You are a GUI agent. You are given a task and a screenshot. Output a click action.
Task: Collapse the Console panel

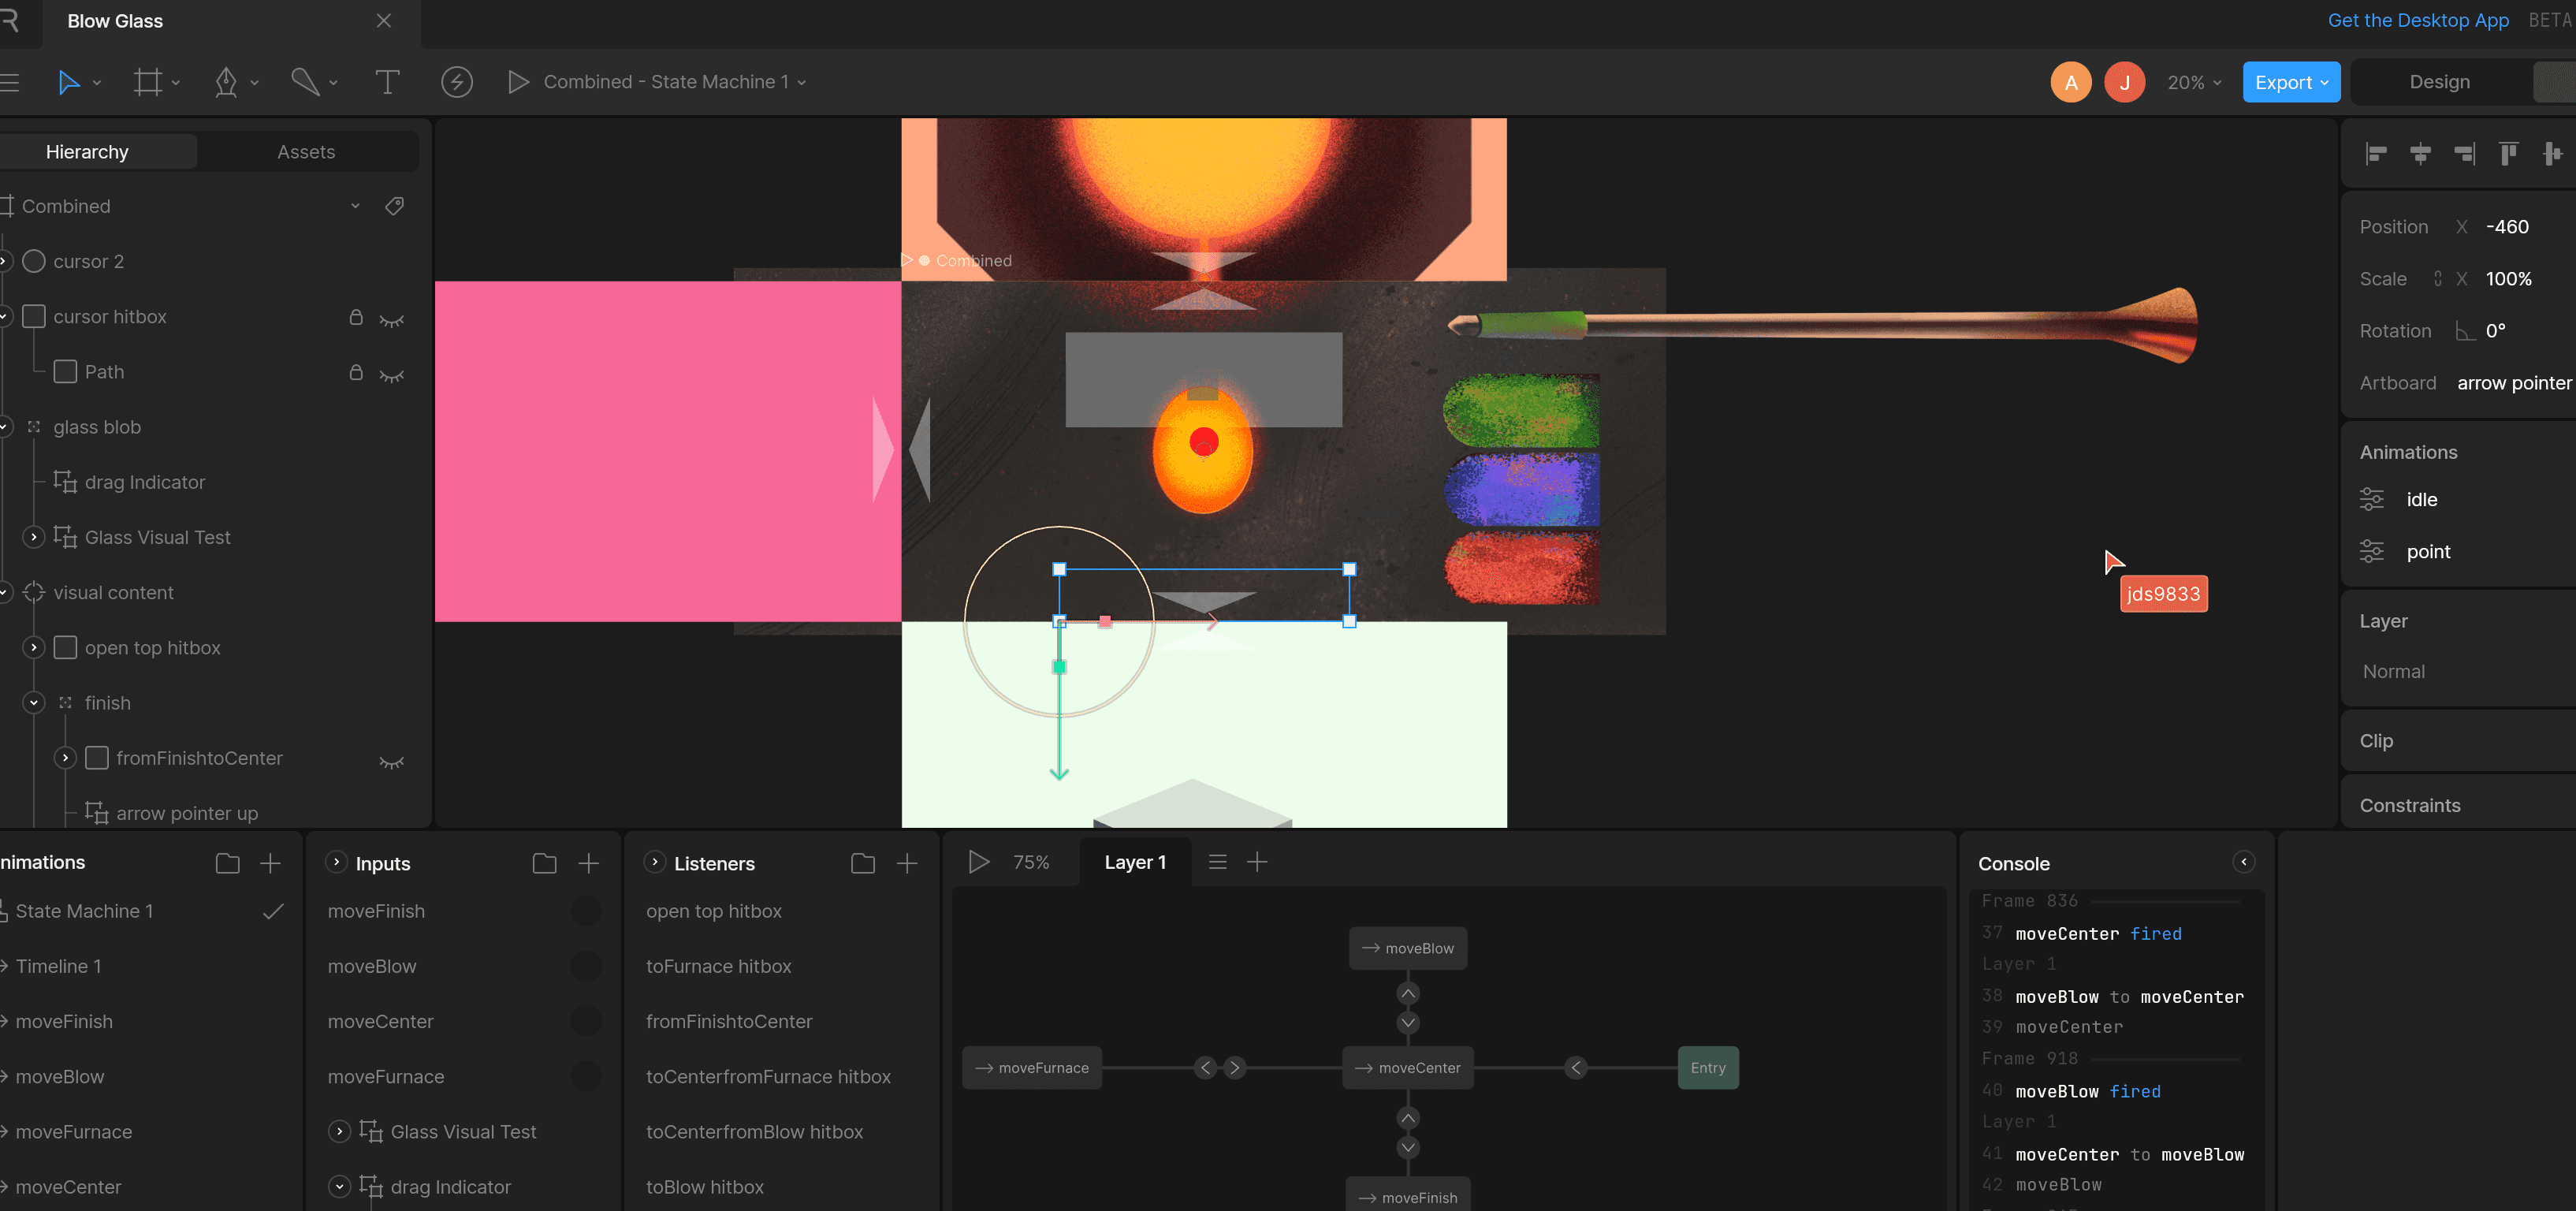(2244, 862)
